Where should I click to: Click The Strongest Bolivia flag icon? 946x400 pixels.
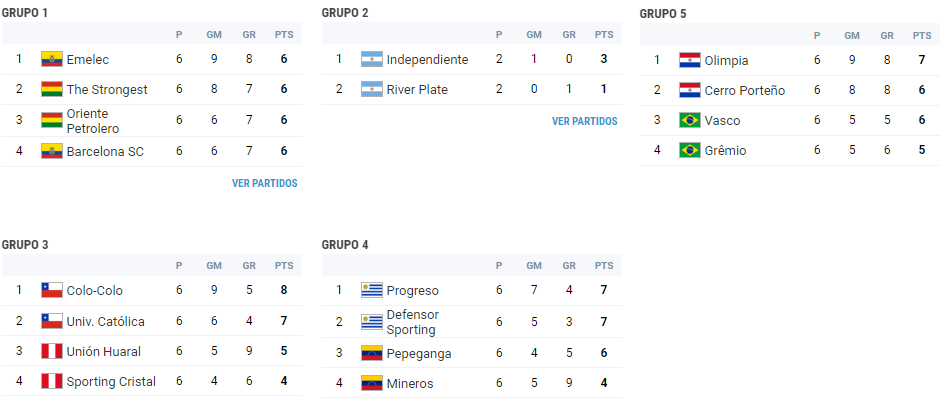coord(52,89)
